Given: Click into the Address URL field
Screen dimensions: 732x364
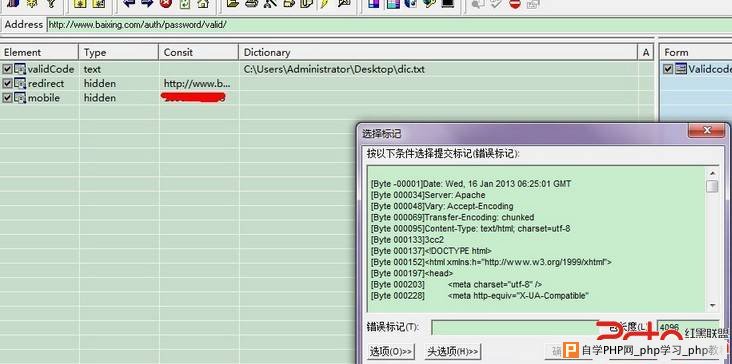Looking at the screenshot, I should (x=389, y=25).
